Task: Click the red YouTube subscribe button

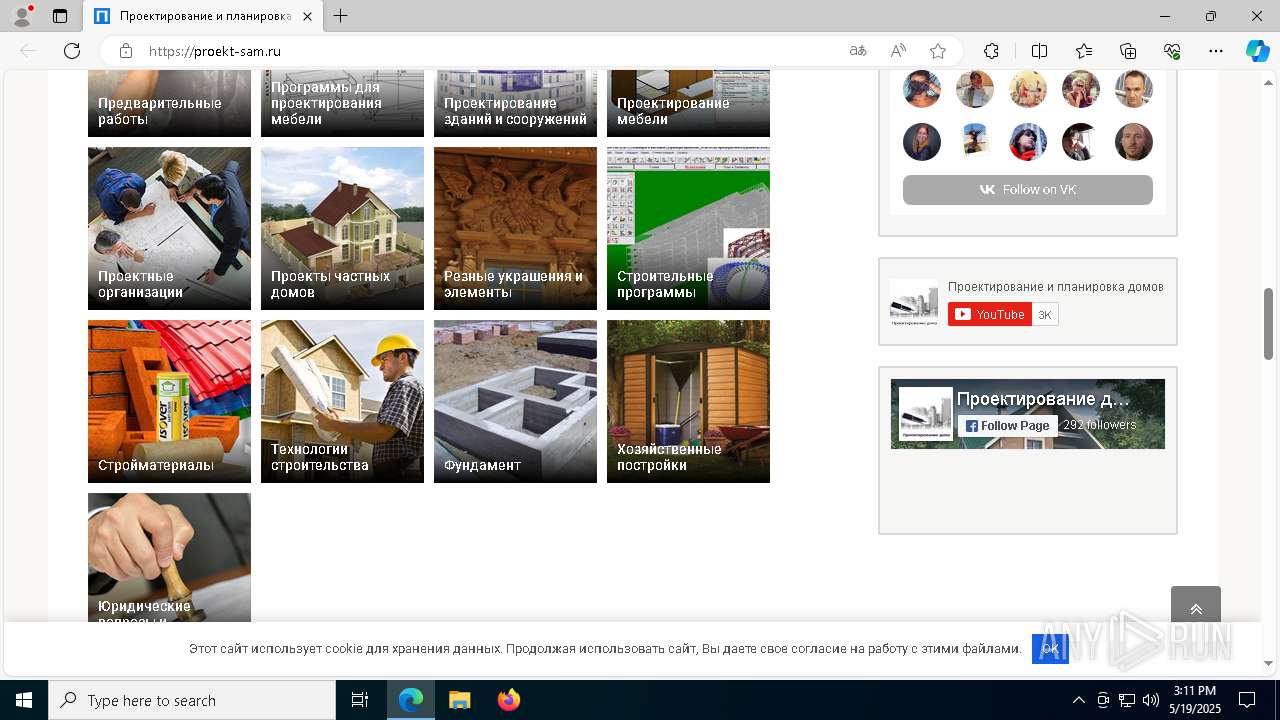Action: [x=989, y=315]
